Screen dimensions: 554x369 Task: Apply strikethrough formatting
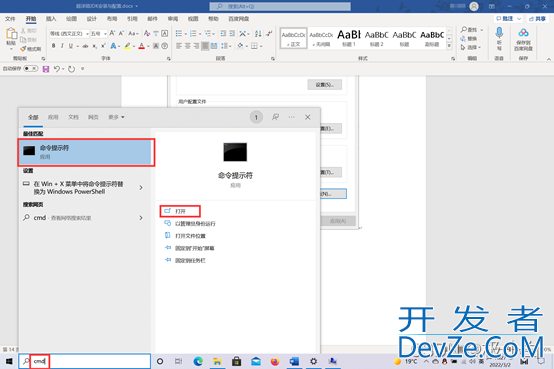[x=85, y=46]
